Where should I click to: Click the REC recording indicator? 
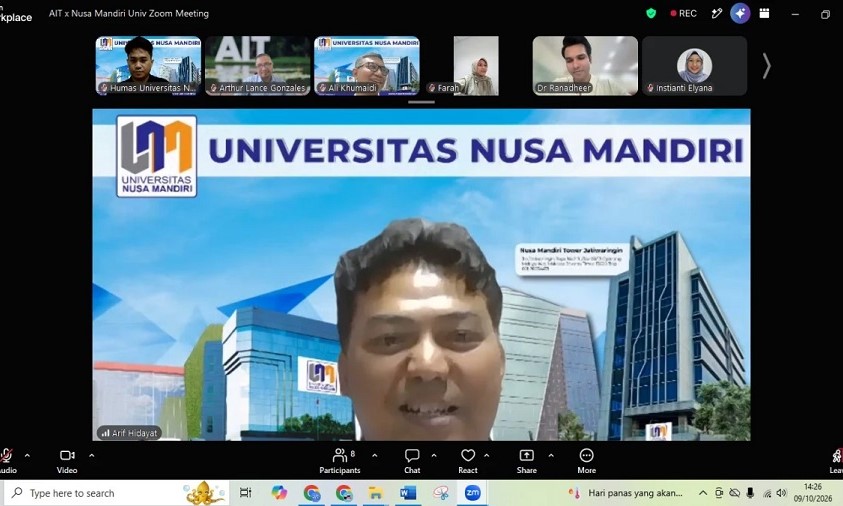[x=683, y=13]
